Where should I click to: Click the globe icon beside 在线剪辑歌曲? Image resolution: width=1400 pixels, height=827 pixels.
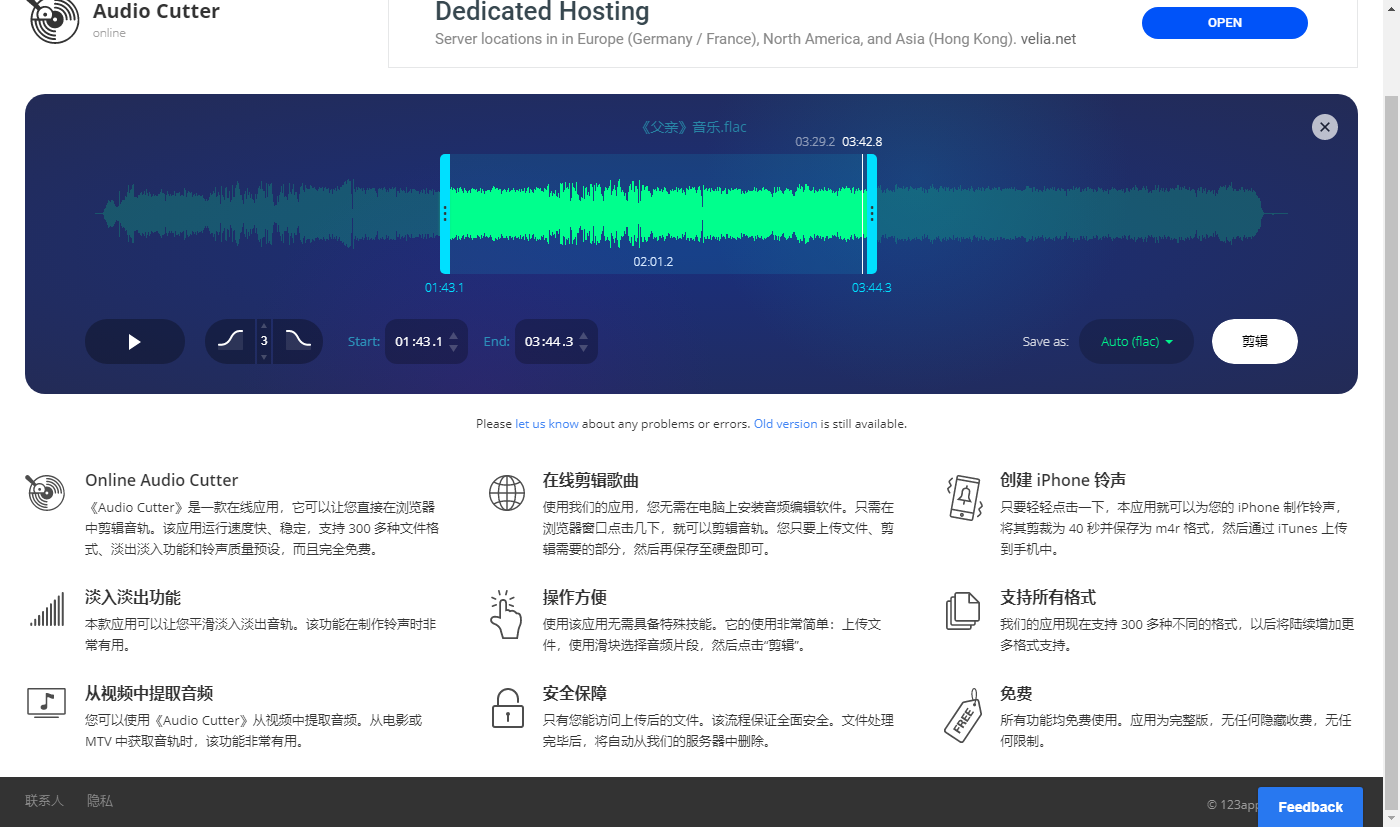507,493
